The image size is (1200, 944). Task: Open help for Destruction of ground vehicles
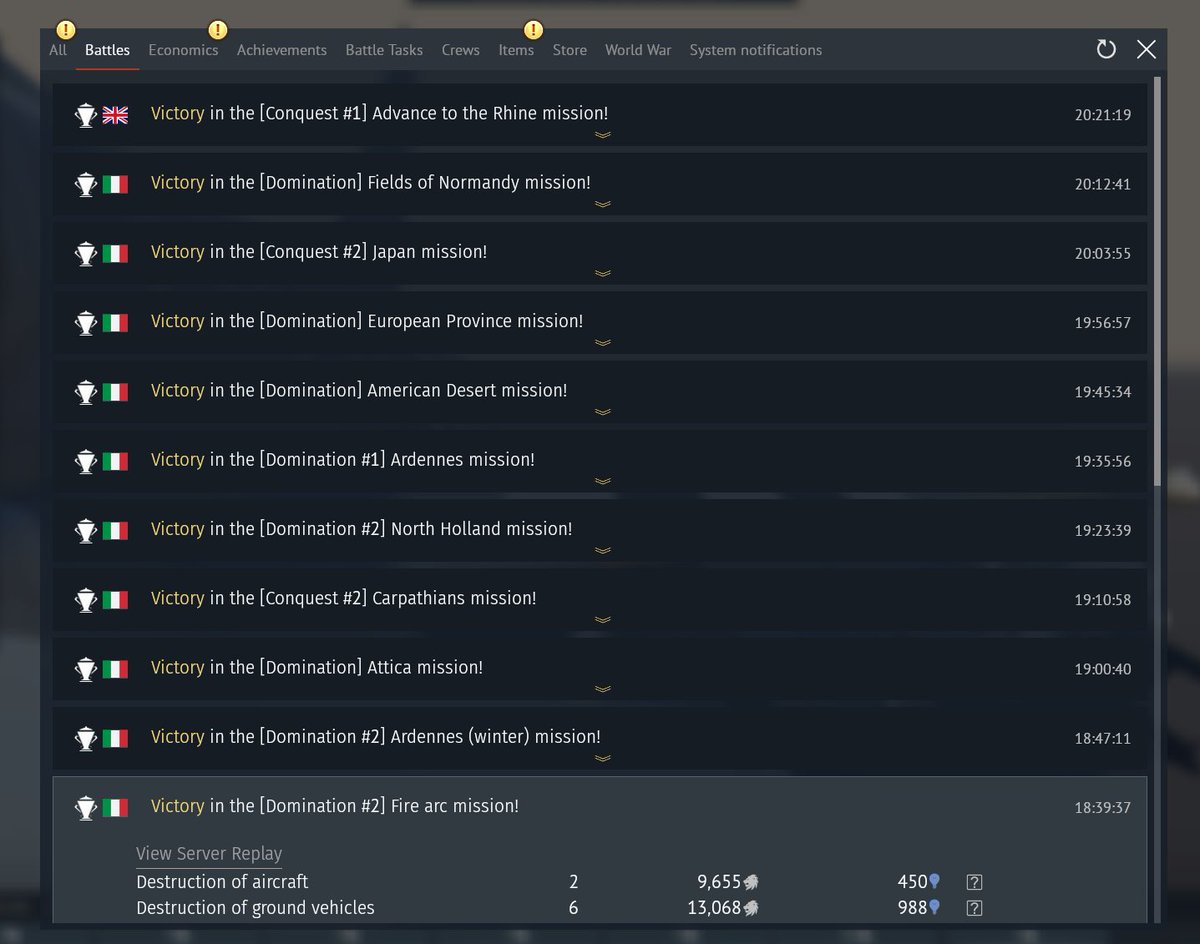[x=975, y=908]
